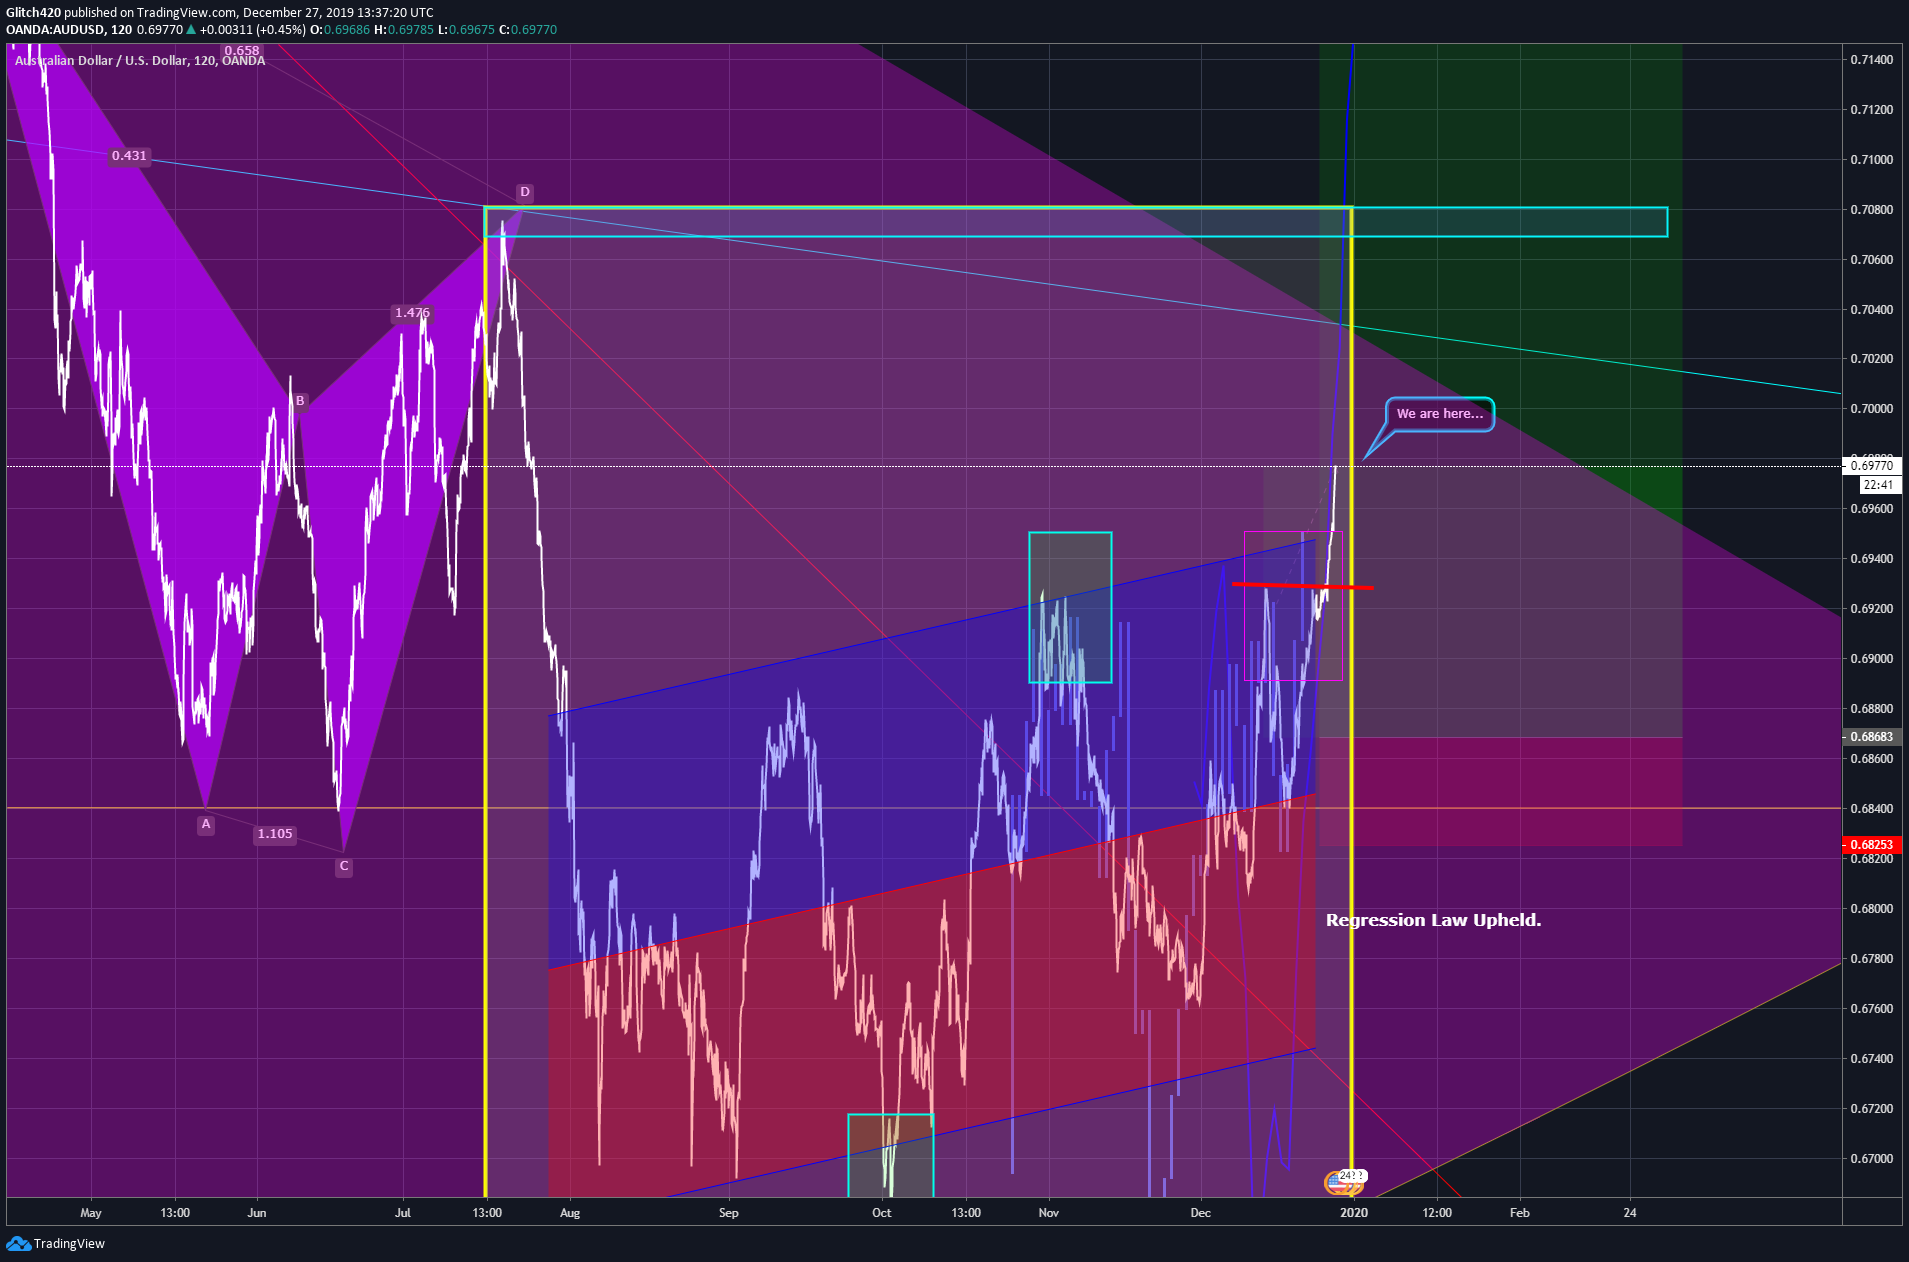Click the 0.67000 price axis label
Viewport: 1909px width, 1262px height.
(x=1871, y=1159)
